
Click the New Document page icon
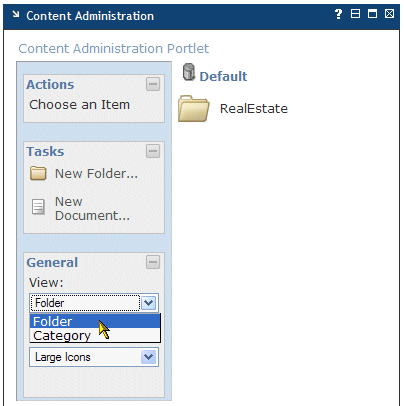click(38, 207)
